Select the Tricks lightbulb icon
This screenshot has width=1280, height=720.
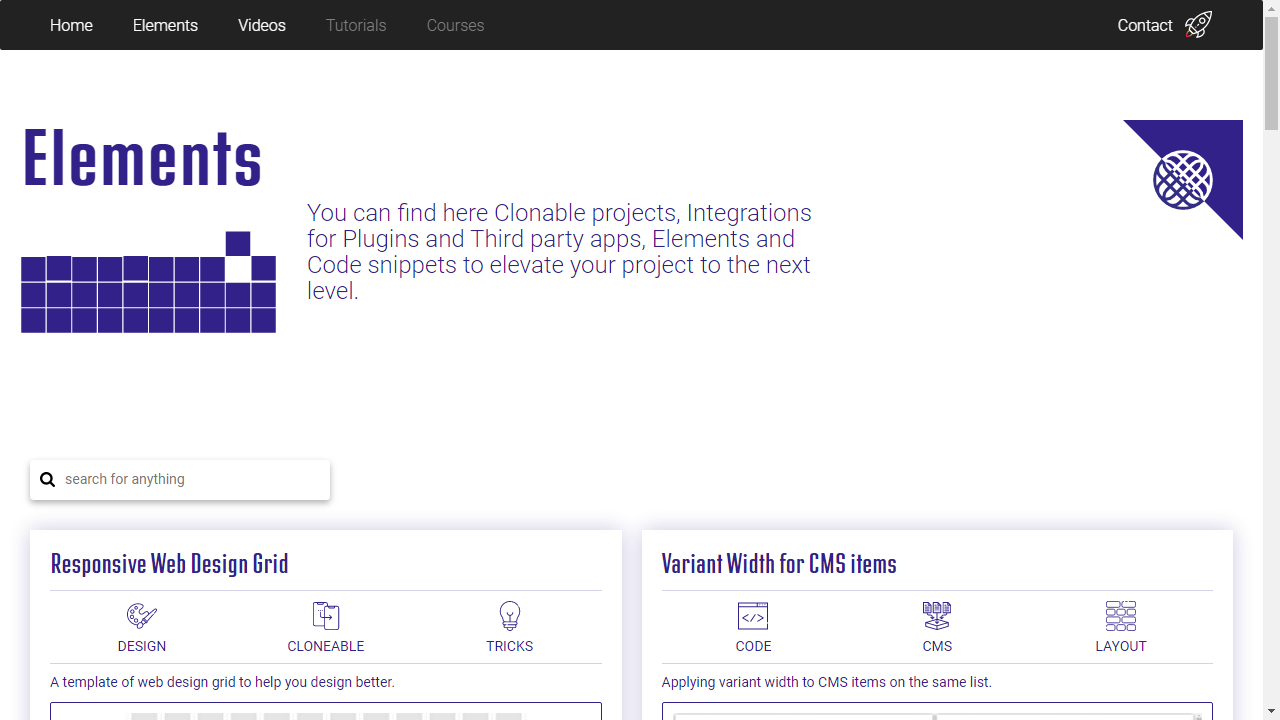pyautogui.click(x=510, y=615)
